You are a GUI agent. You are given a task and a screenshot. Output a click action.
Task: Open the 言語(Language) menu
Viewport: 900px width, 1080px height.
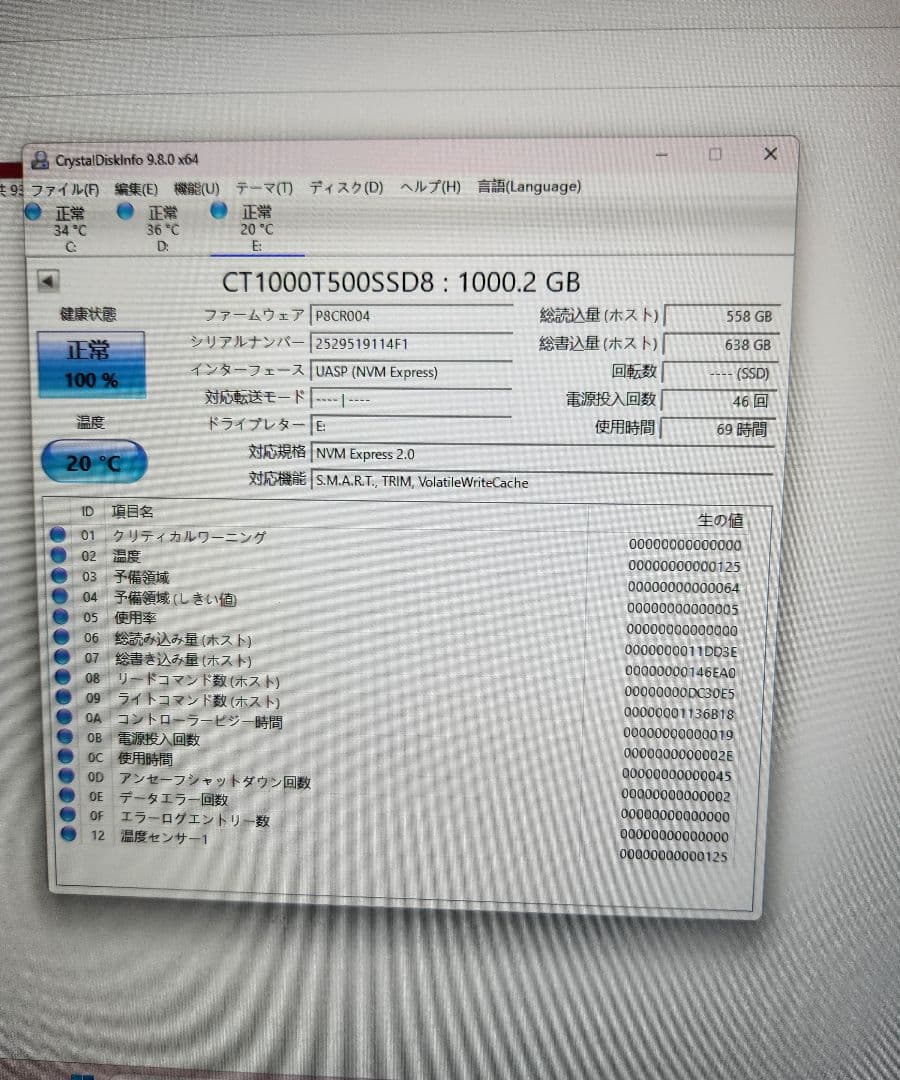[x=530, y=186]
